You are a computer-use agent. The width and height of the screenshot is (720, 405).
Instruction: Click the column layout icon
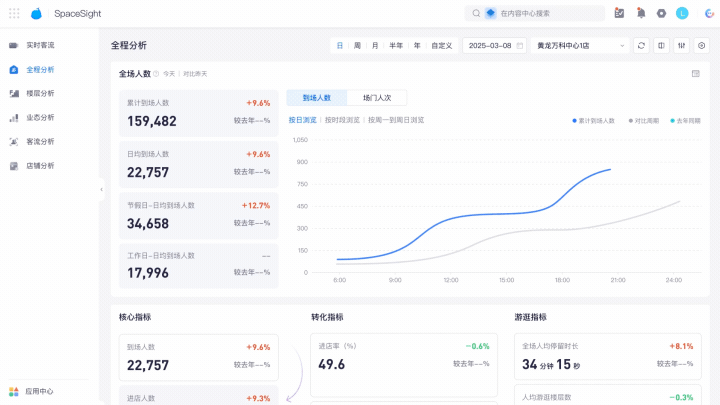click(661, 45)
